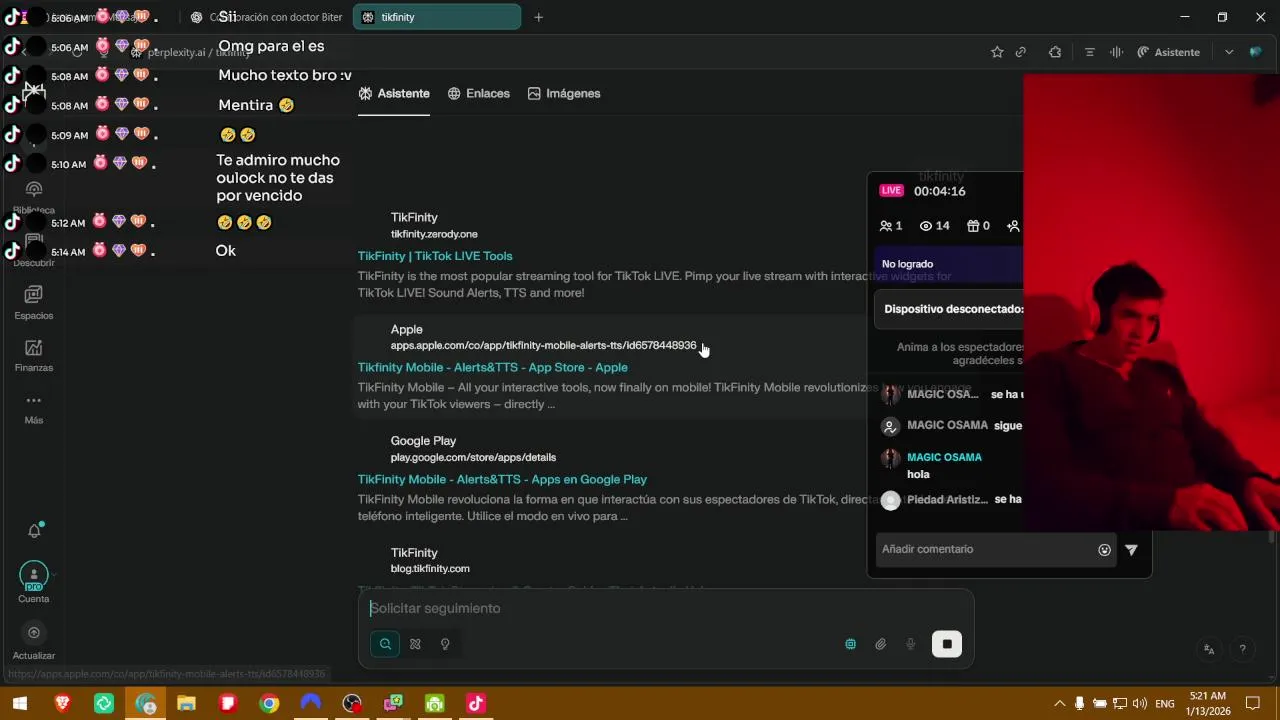Send comment with paper plane icon
The height and width of the screenshot is (720, 1280).
1131,549
